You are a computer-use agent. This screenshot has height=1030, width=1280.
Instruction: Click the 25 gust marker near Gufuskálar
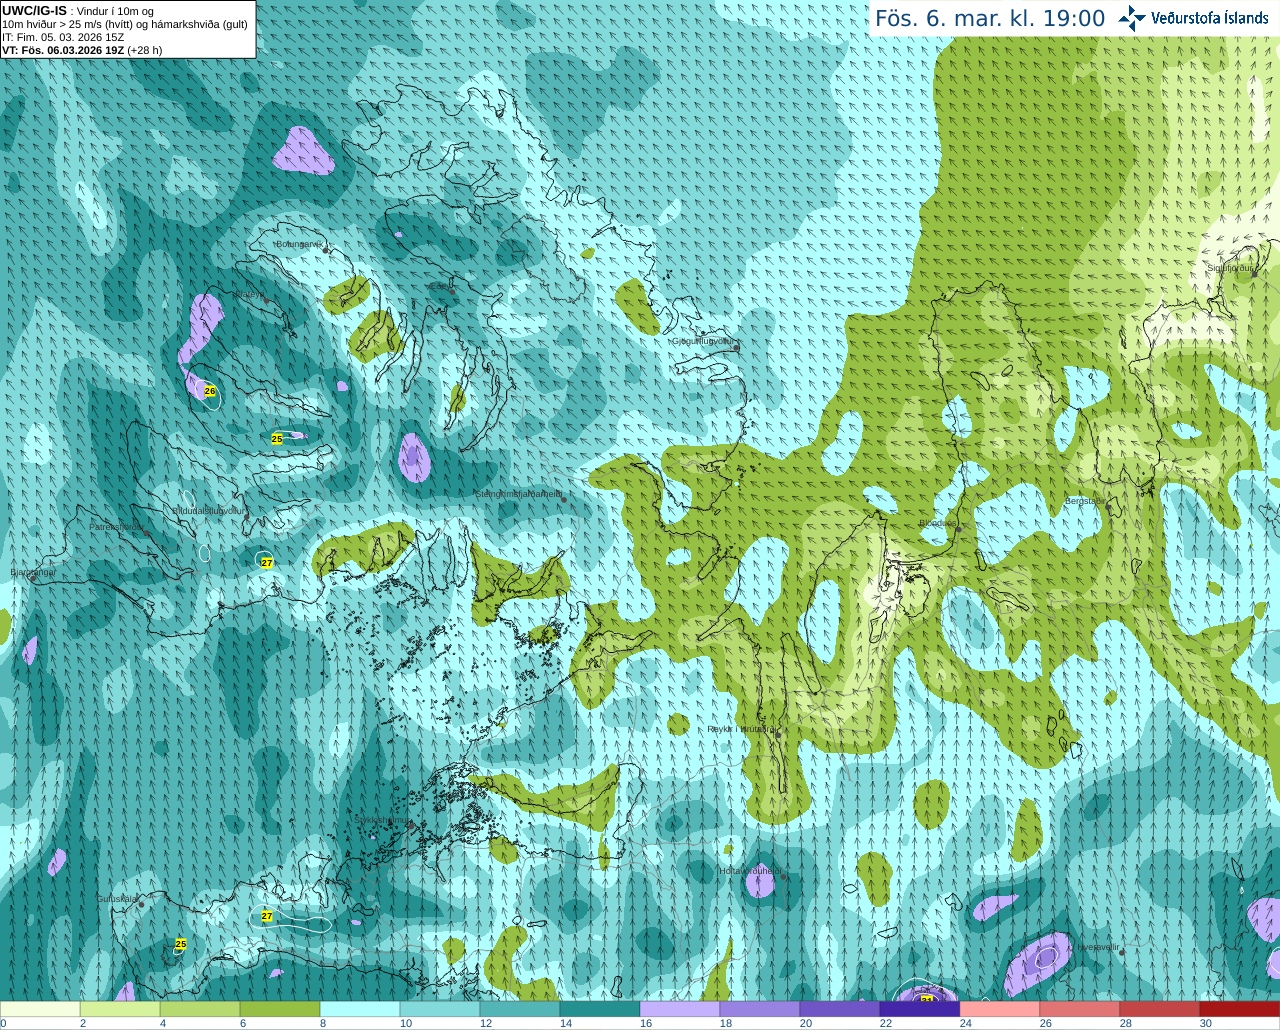181,944
